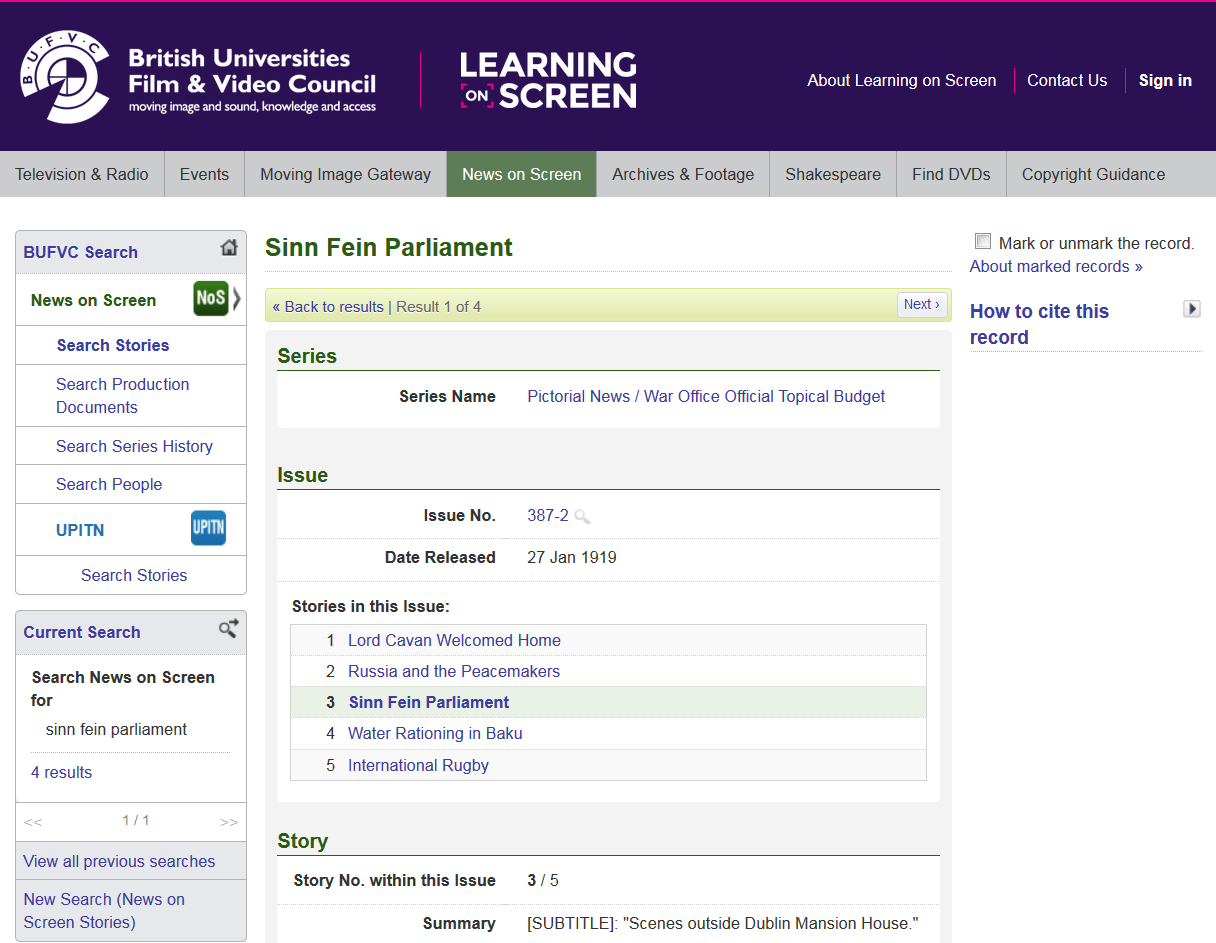The width and height of the screenshot is (1216, 943).
Task: Click the magnifier icon beside Issue No. 387-2
Action: (582, 517)
